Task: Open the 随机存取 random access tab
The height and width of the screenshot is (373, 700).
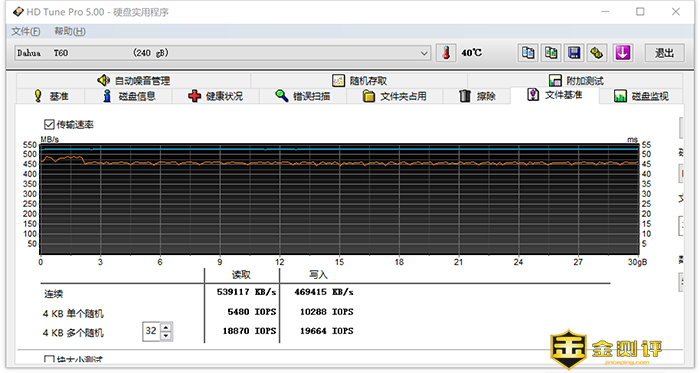Action: (359, 81)
